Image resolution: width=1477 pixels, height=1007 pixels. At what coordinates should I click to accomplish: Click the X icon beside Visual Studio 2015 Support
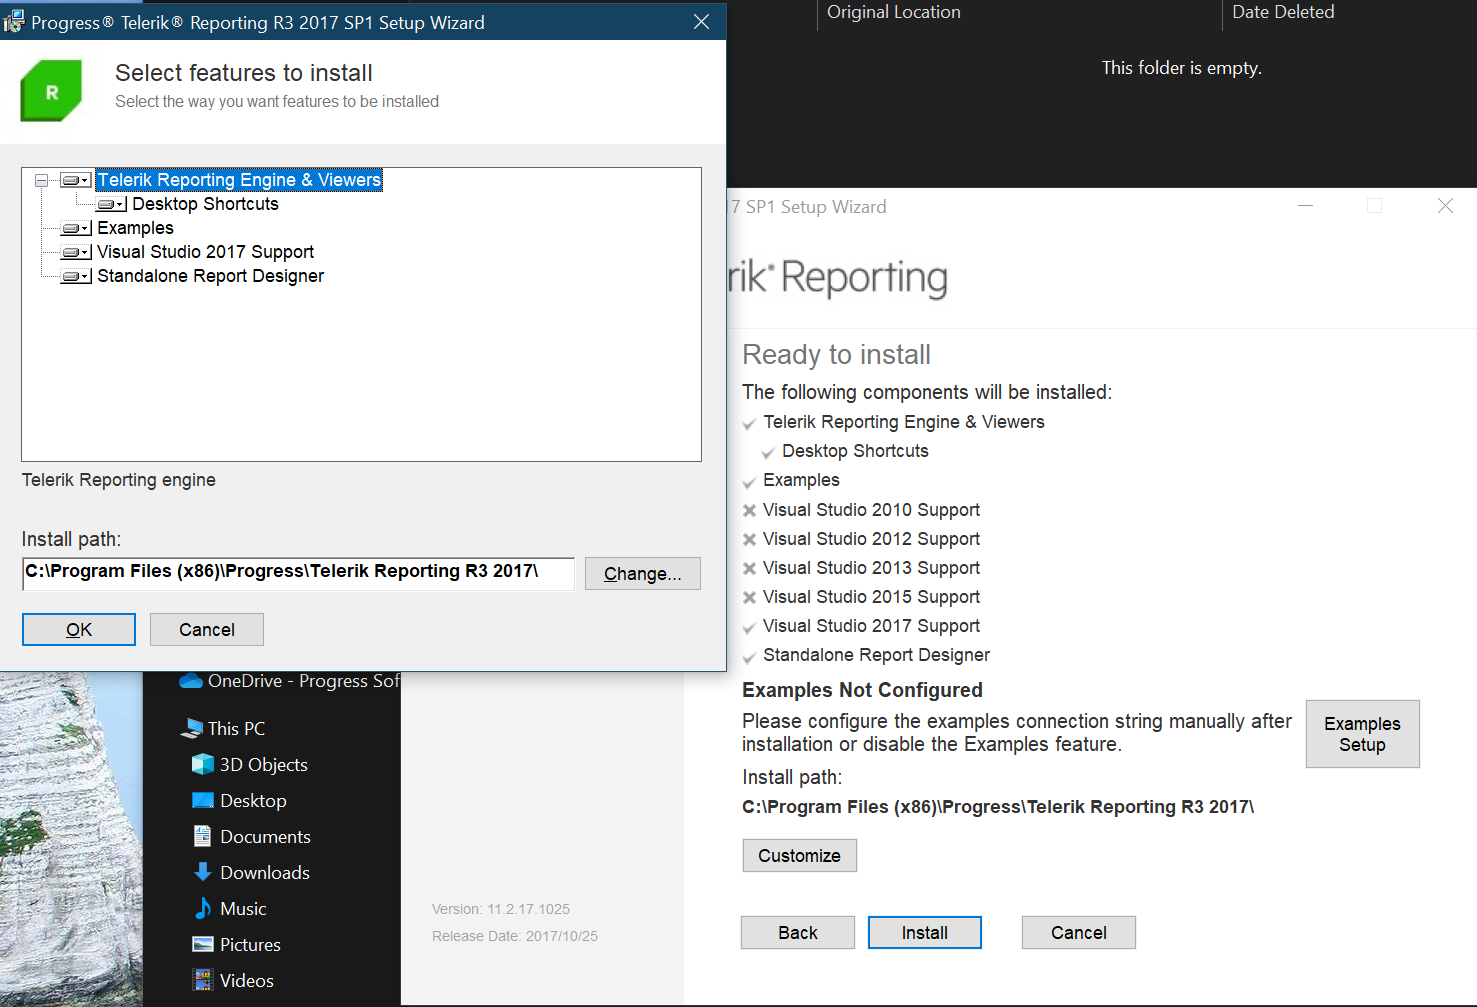coord(749,597)
